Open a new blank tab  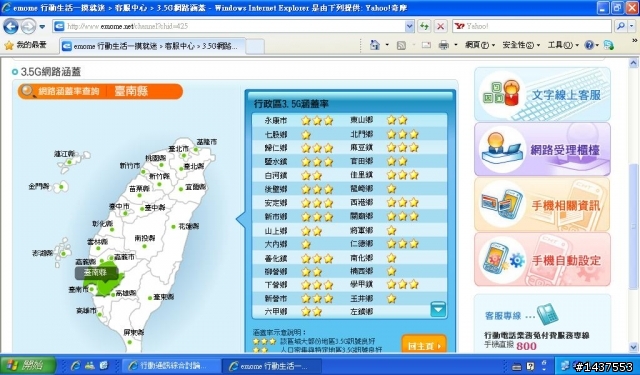tap(255, 46)
